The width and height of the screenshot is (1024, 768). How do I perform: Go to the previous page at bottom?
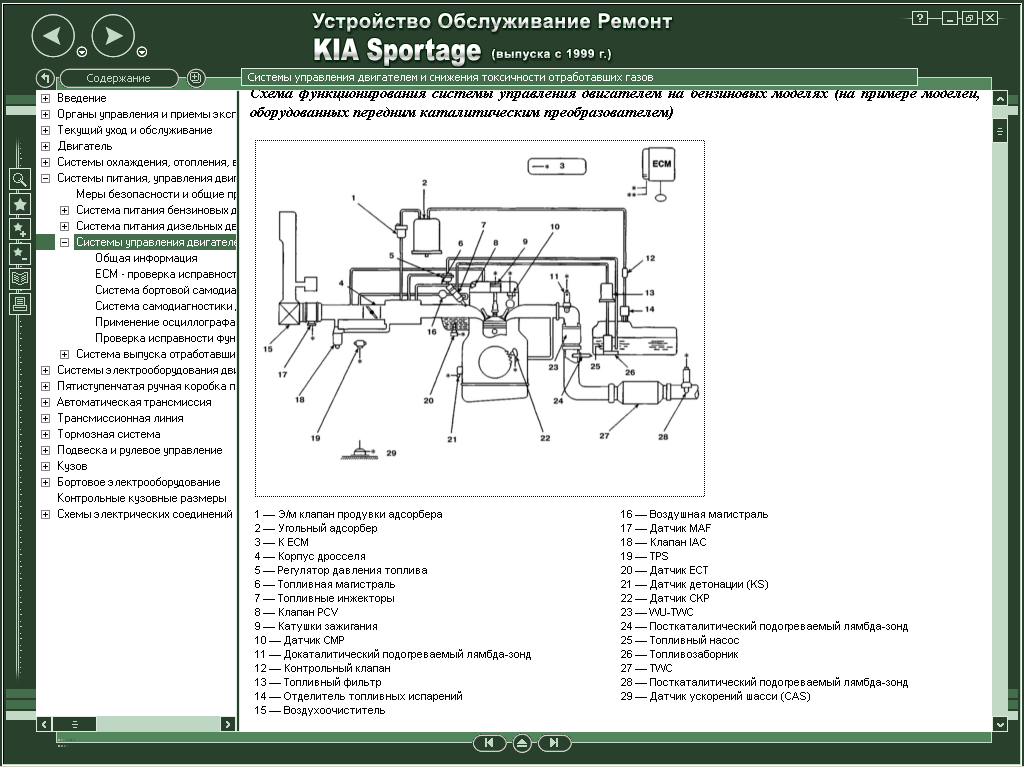click(487, 743)
